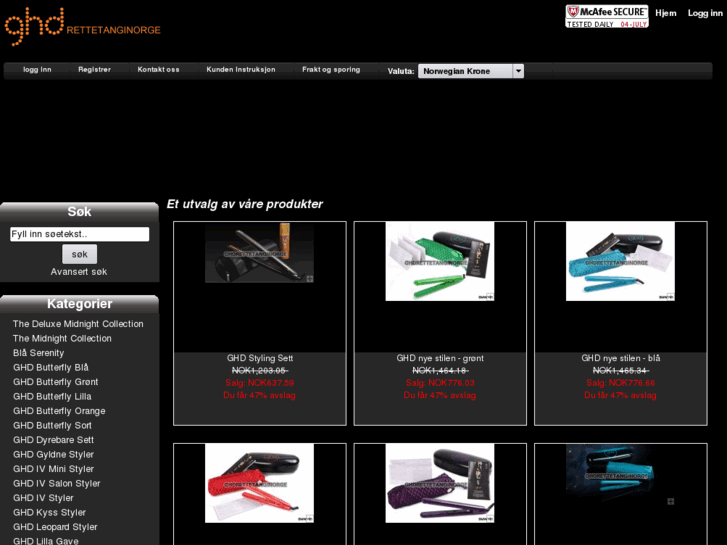Open GHD Dyrebare Sett category
The width and height of the screenshot is (727, 545).
point(53,440)
